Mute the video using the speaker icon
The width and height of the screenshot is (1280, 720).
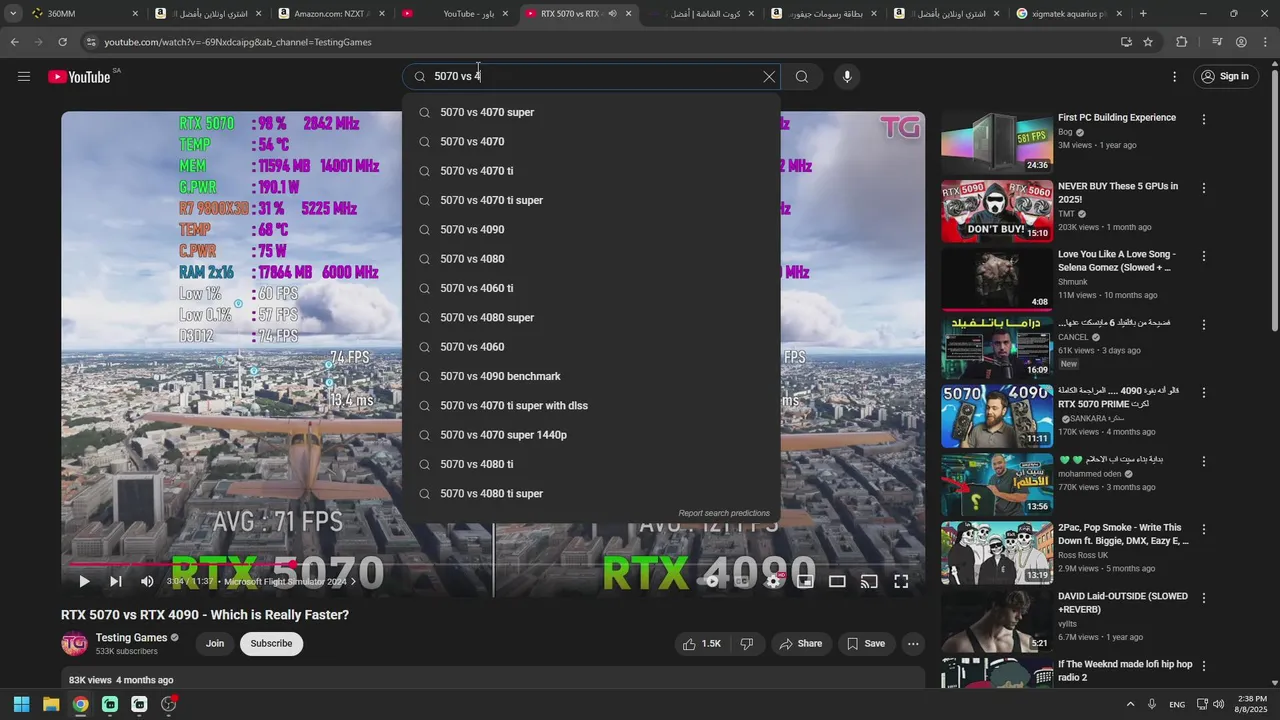pos(147,581)
